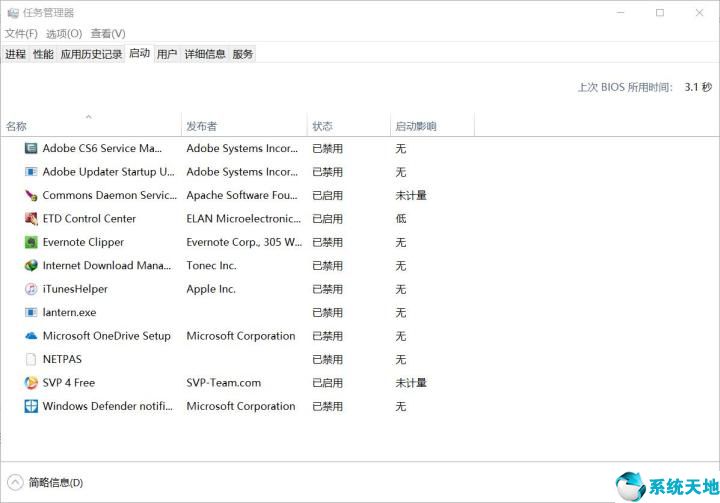The height and width of the screenshot is (503, 720).
Task: Click the ELAN Microelectronic... publisher cell
Action: (x=244, y=219)
